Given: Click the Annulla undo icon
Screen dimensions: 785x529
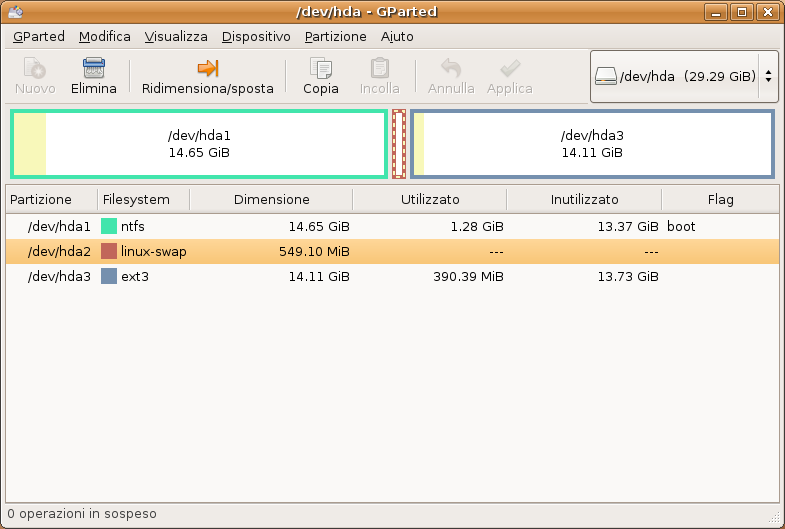Looking at the screenshot, I should point(451,69).
